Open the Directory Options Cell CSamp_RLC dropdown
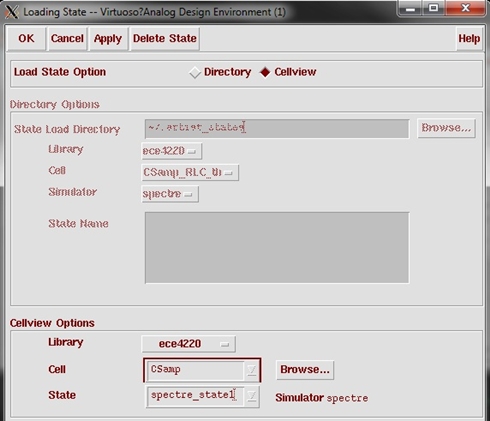 [x=190, y=172]
